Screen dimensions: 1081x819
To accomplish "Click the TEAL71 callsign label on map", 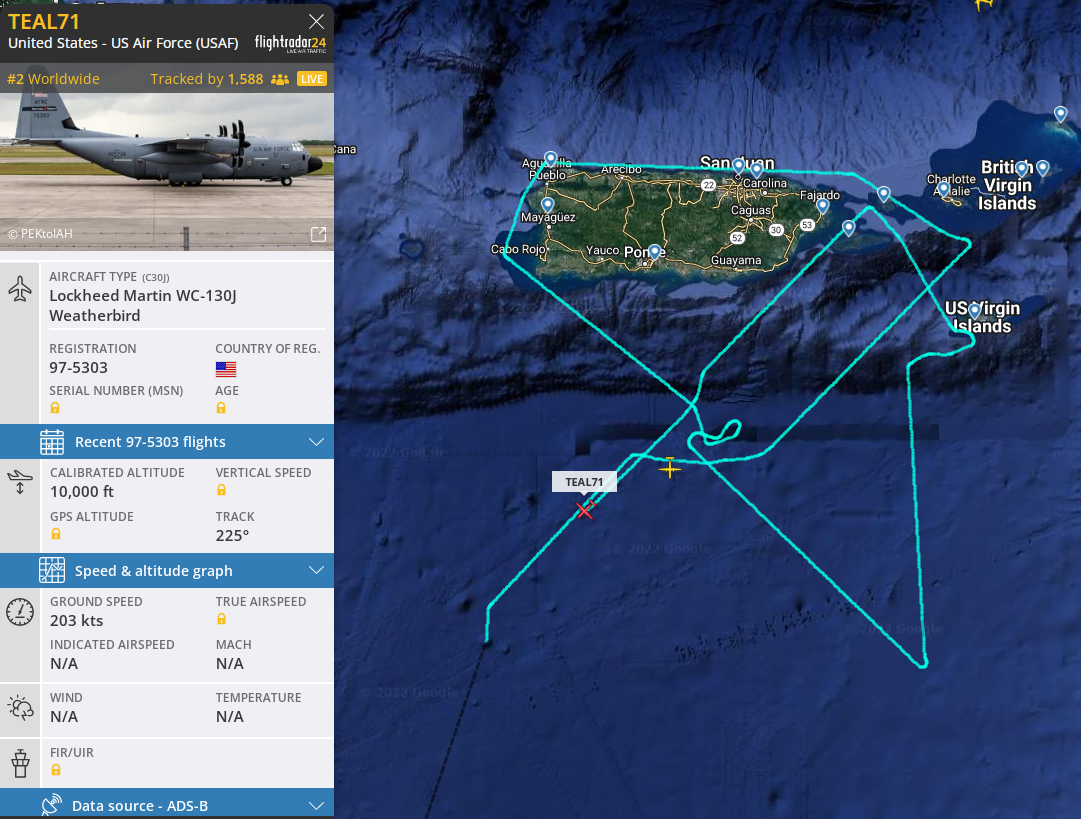I will click(584, 482).
